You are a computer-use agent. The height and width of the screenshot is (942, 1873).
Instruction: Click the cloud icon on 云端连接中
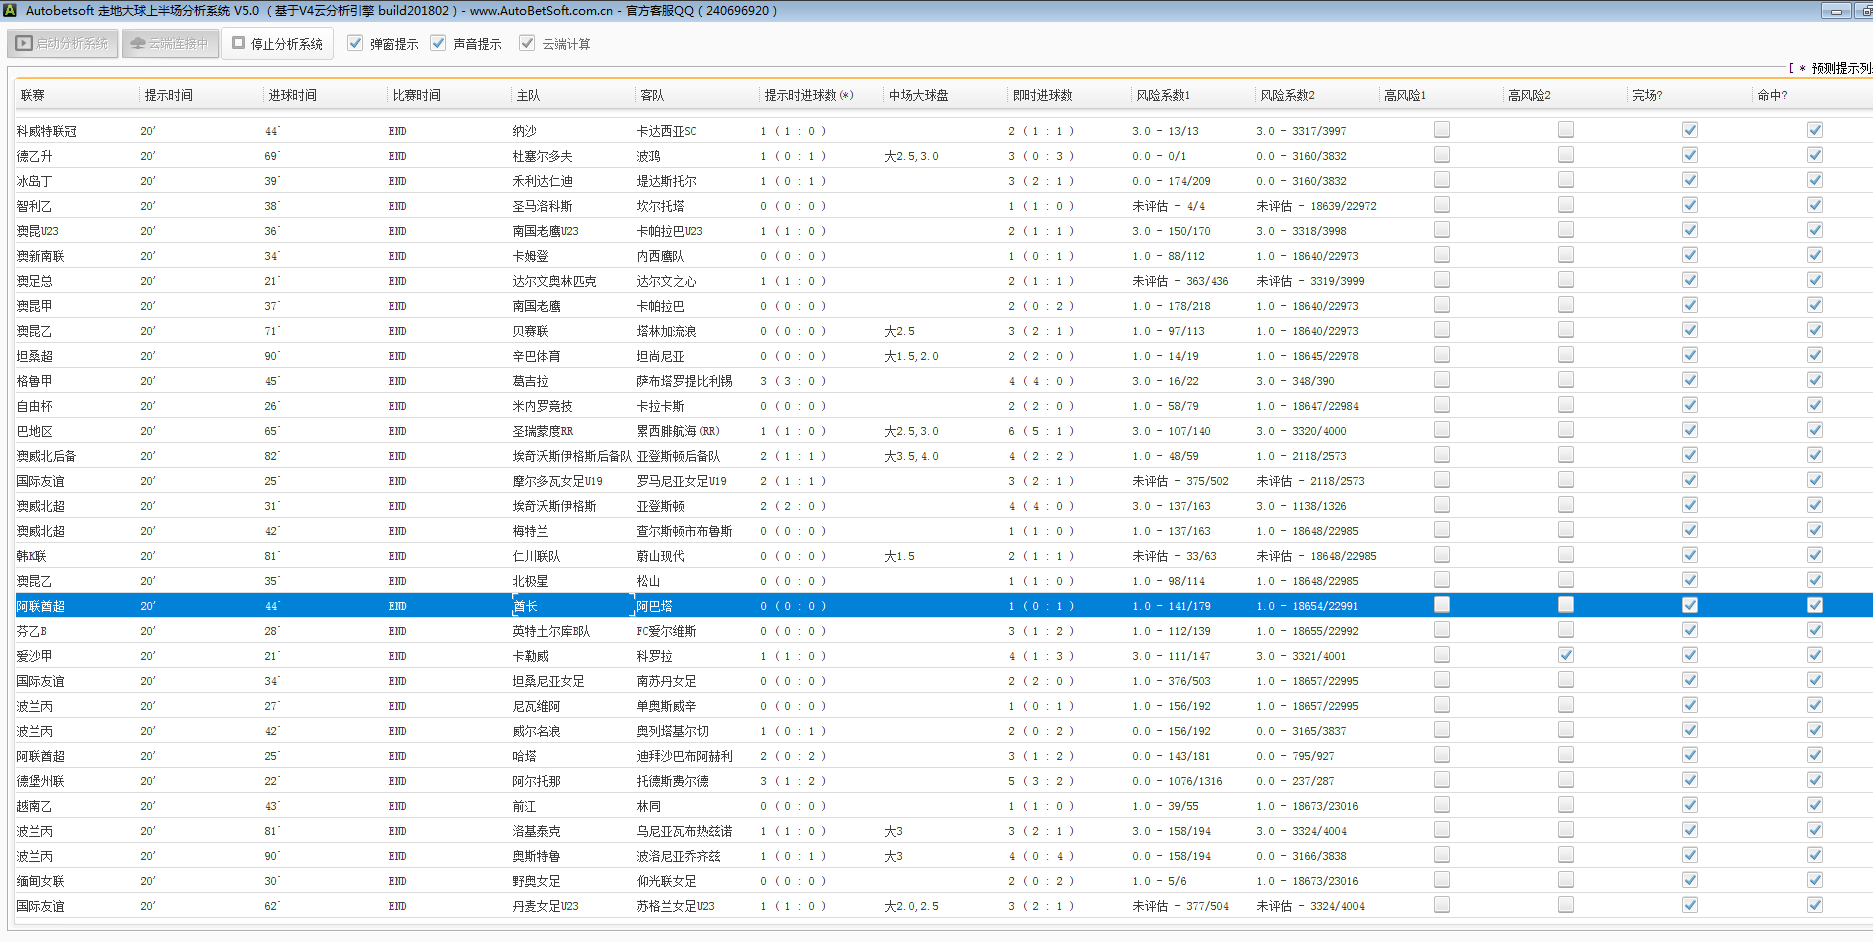click(x=138, y=44)
